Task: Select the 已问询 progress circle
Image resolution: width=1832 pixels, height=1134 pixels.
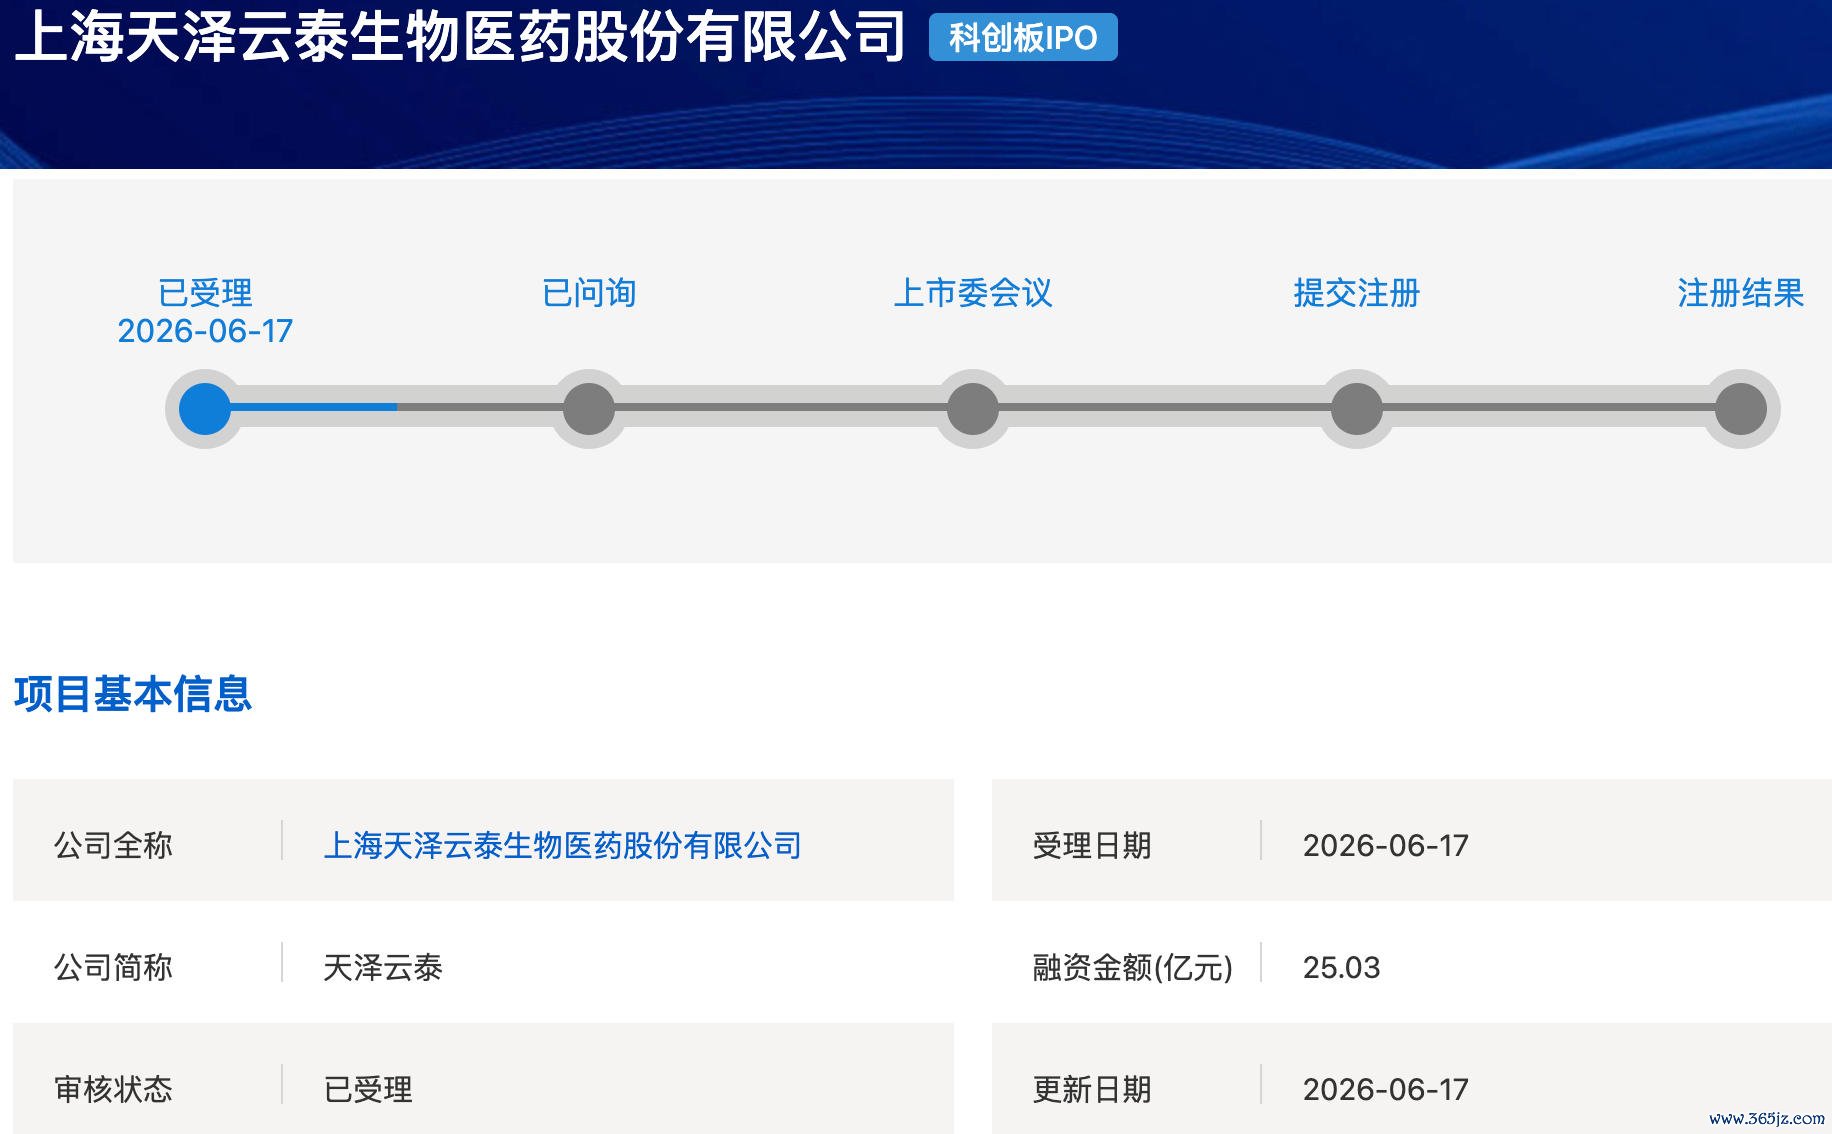Action: (x=589, y=409)
